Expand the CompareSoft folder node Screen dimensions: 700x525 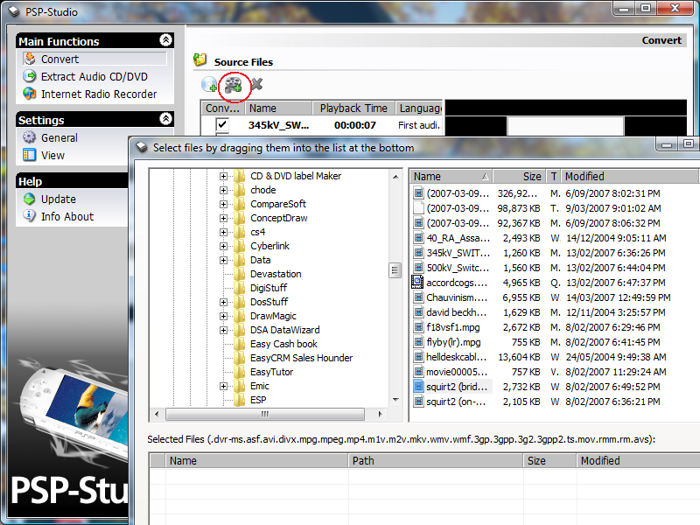(223, 204)
